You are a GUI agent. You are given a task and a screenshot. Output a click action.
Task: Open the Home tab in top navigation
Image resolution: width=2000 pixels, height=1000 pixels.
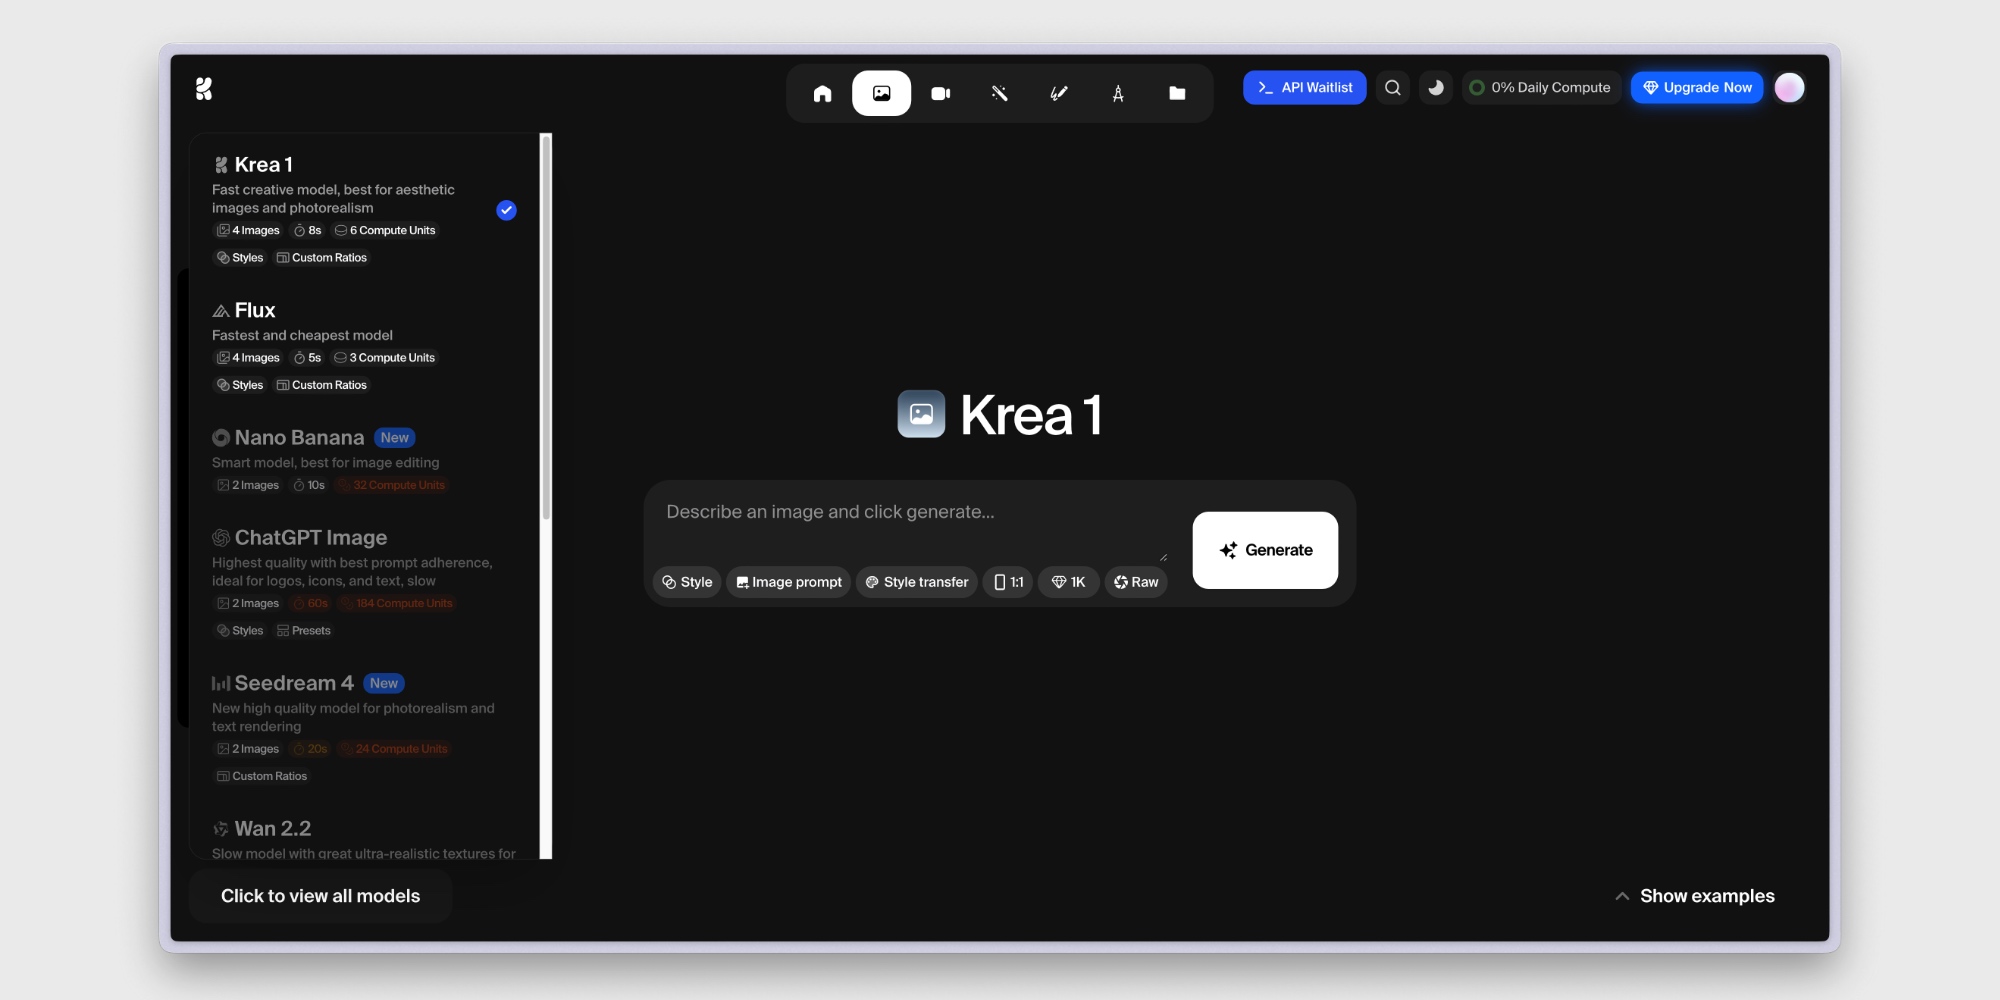[x=822, y=93]
